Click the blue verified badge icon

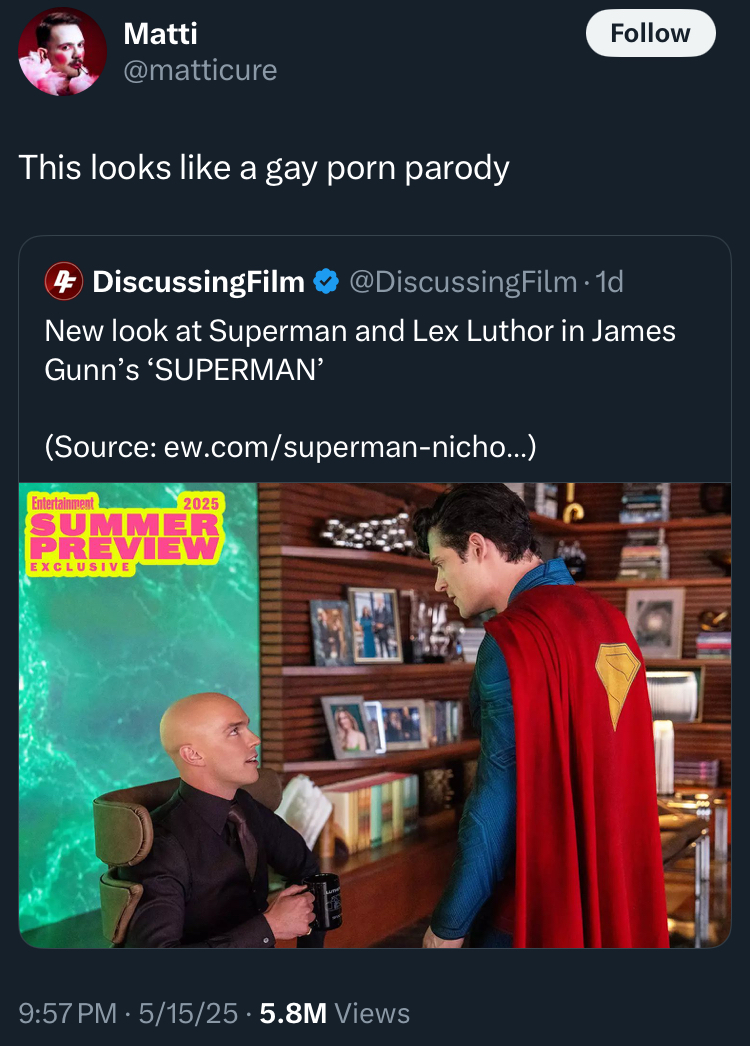(x=326, y=282)
